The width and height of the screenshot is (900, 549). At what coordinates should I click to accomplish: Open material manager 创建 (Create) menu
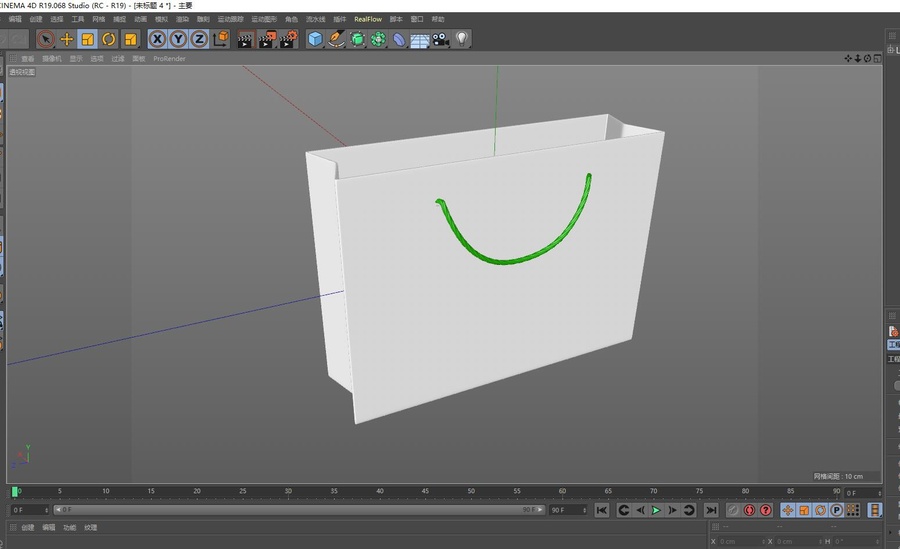tap(28, 527)
